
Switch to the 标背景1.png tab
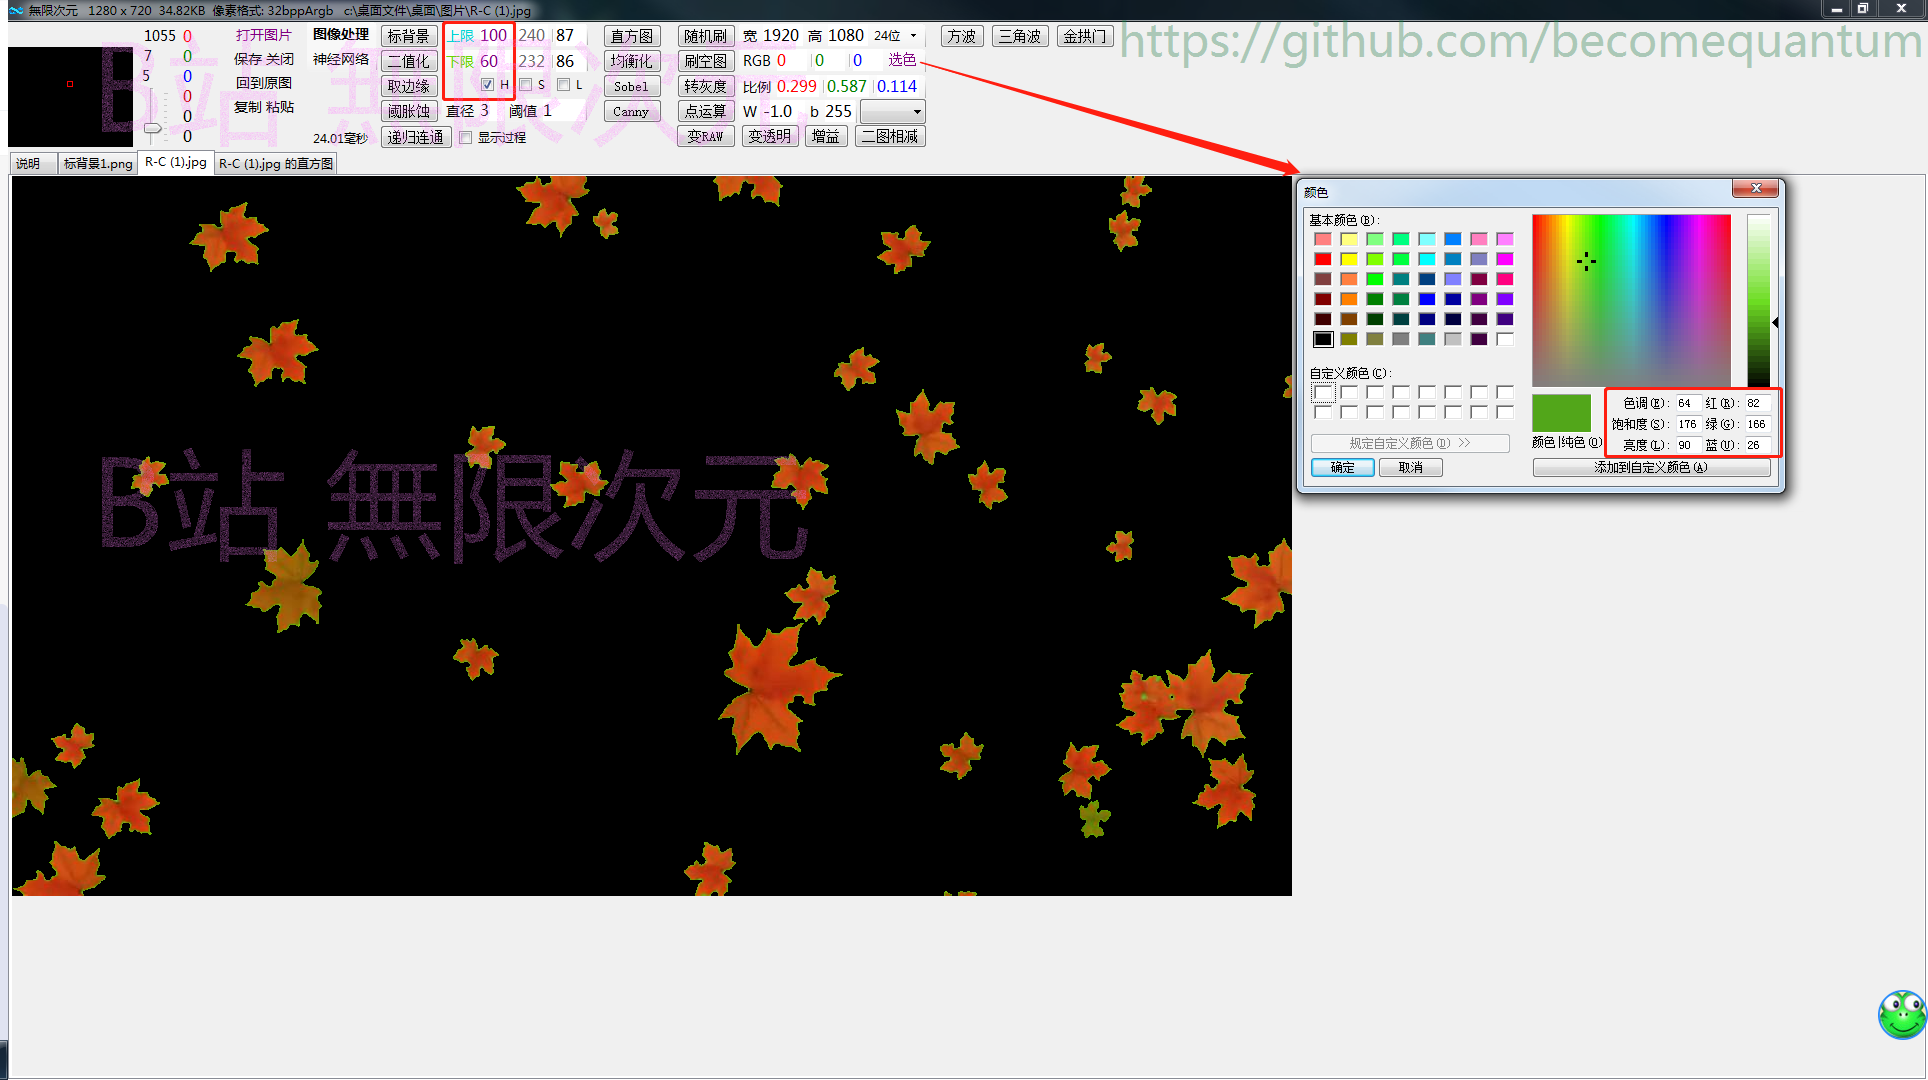97,163
